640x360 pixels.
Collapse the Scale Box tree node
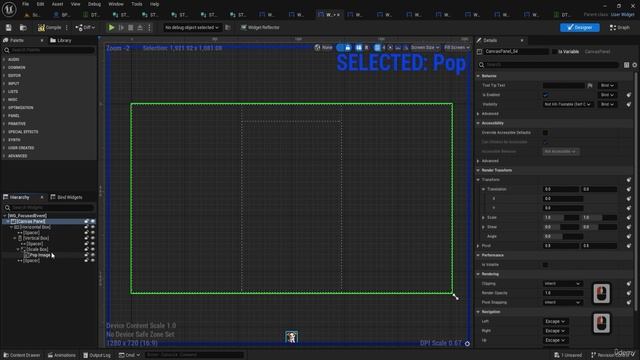18,249
